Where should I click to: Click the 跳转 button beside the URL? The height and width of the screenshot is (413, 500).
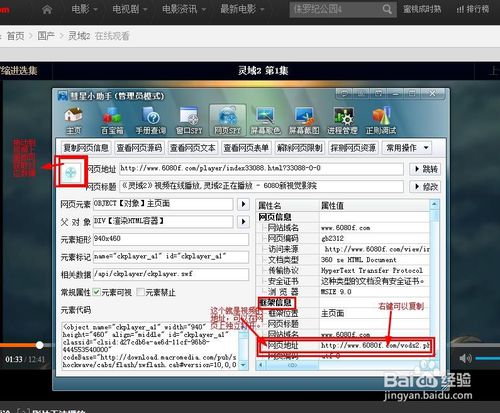[425, 169]
